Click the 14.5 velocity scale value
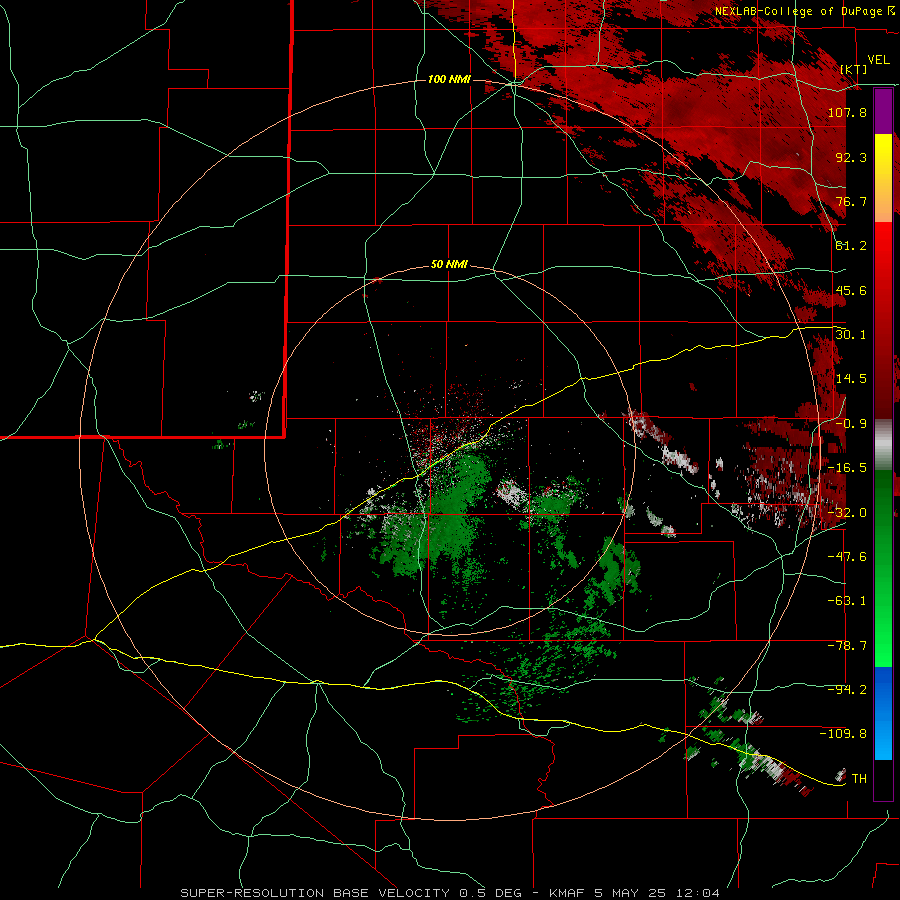This screenshot has width=900, height=900. (x=851, y=379)
